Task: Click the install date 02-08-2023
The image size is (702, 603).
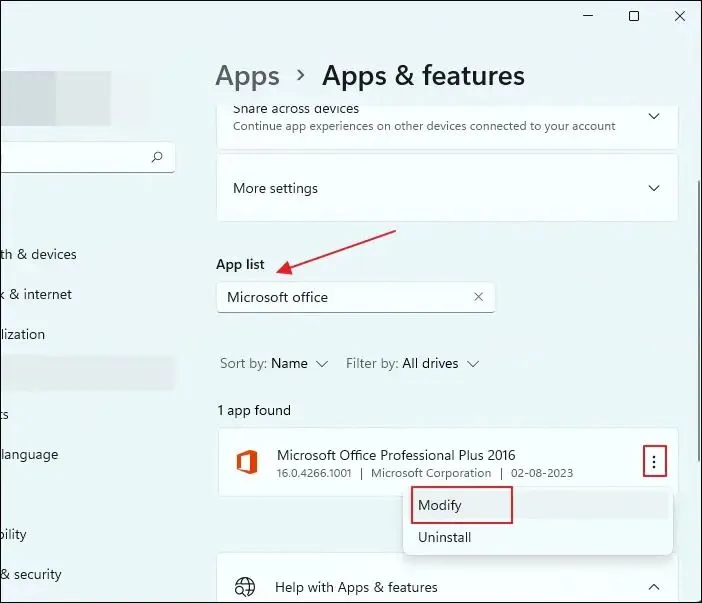Action: pos(542,473)
